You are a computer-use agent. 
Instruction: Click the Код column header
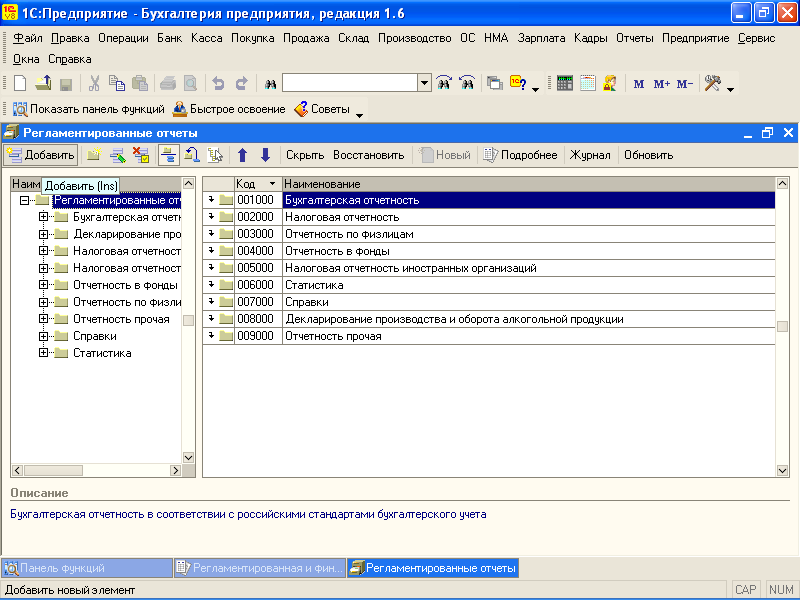[258, 184]
